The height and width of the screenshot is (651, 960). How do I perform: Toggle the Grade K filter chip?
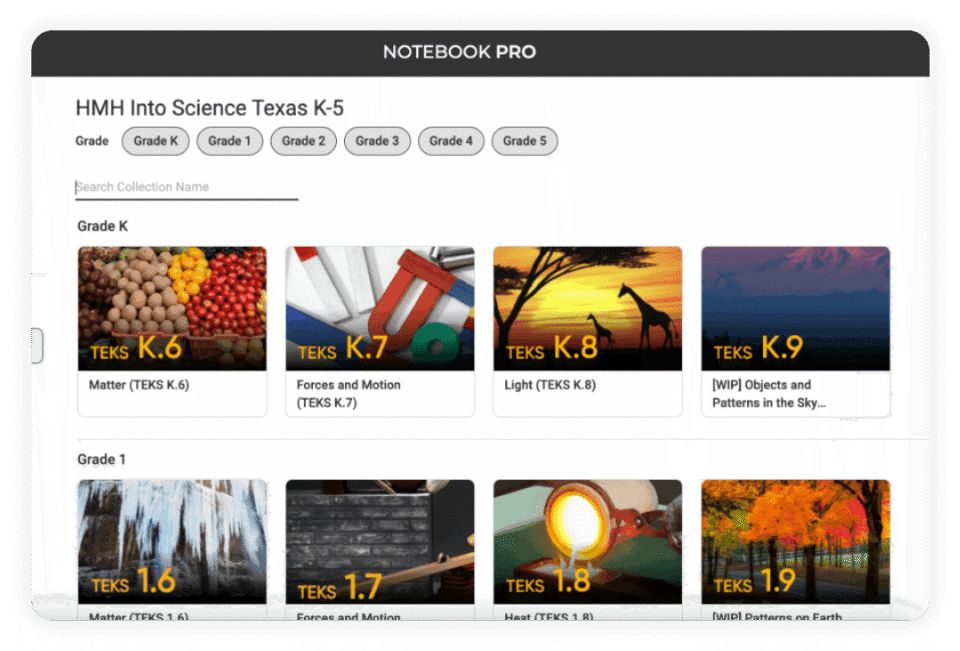point(155,141)
